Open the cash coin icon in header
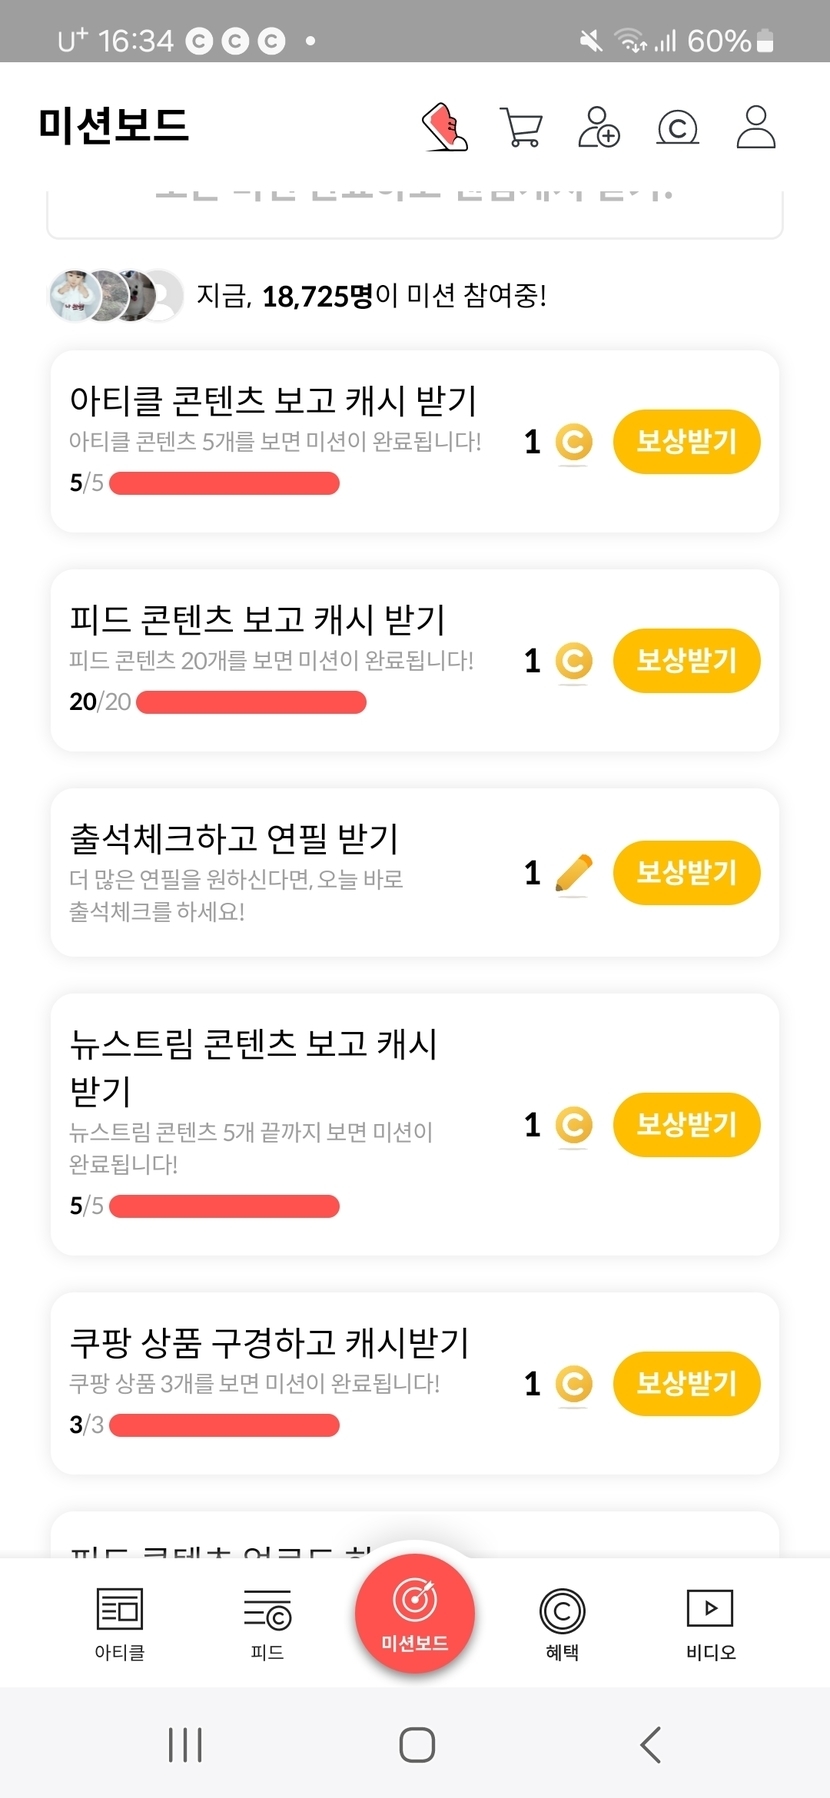 point(677,128)
